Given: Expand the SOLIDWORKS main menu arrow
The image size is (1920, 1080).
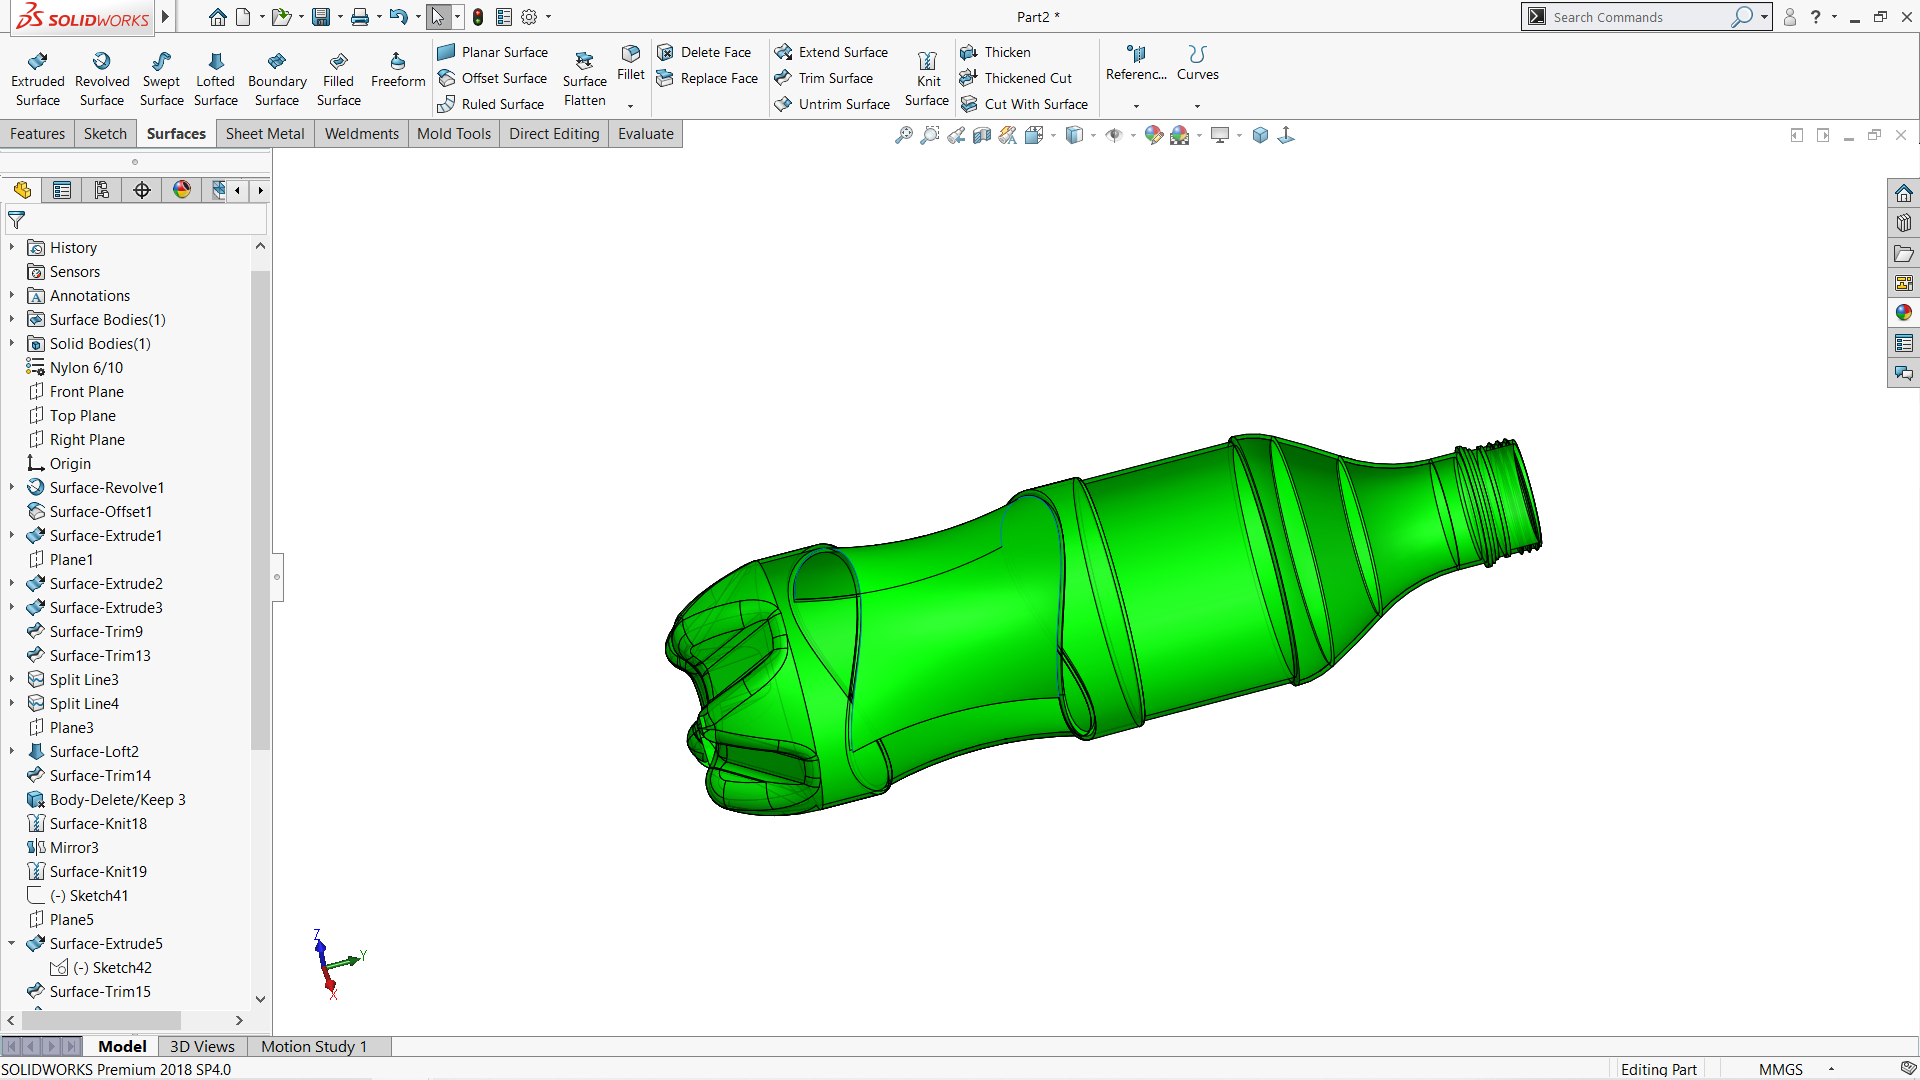Looking at the screenshot, I should 165,17.
